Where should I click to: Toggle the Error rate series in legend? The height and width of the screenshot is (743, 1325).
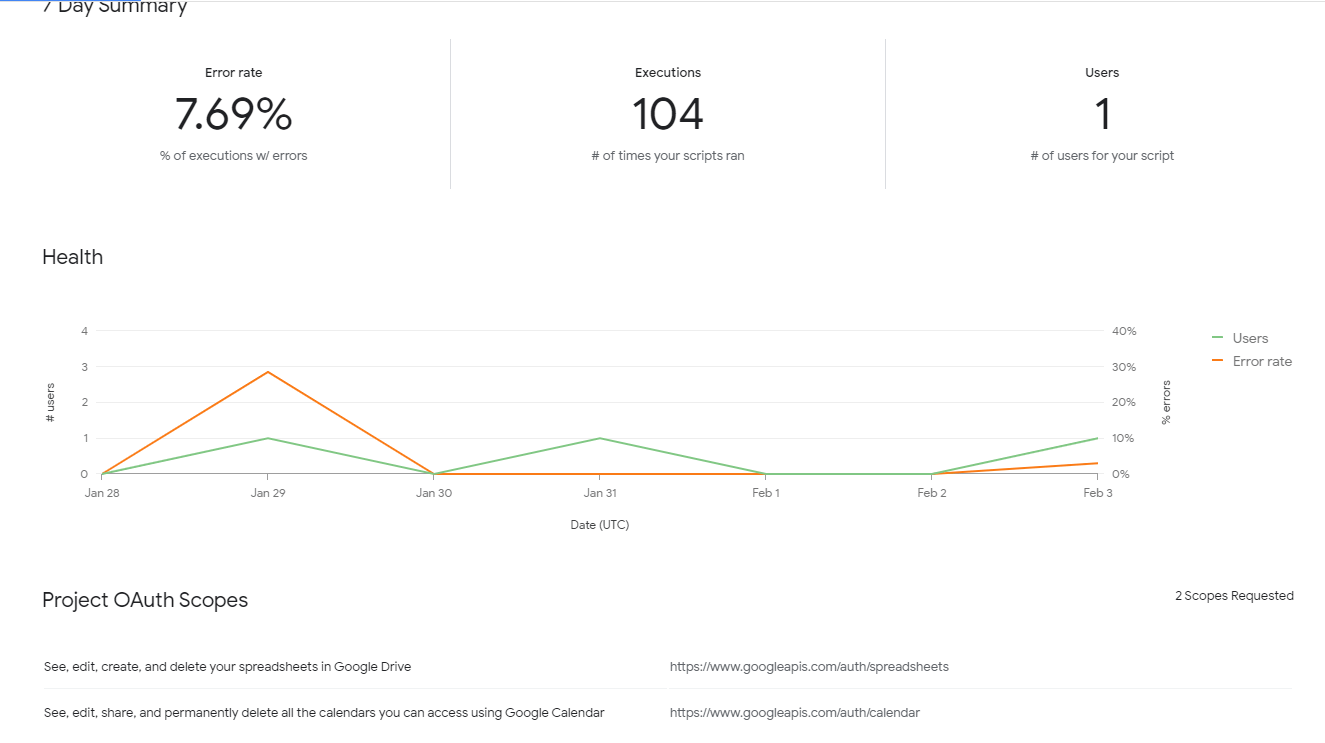(x=1251, y=361)
